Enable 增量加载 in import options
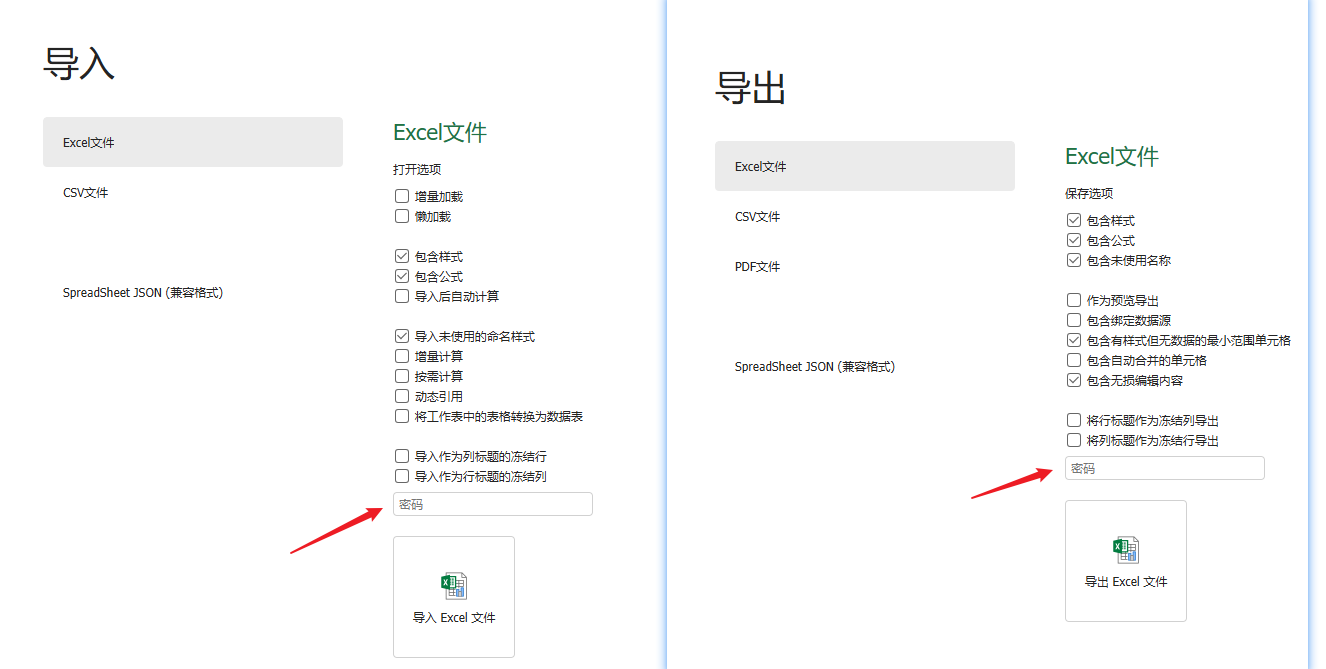 click(402, 196)
